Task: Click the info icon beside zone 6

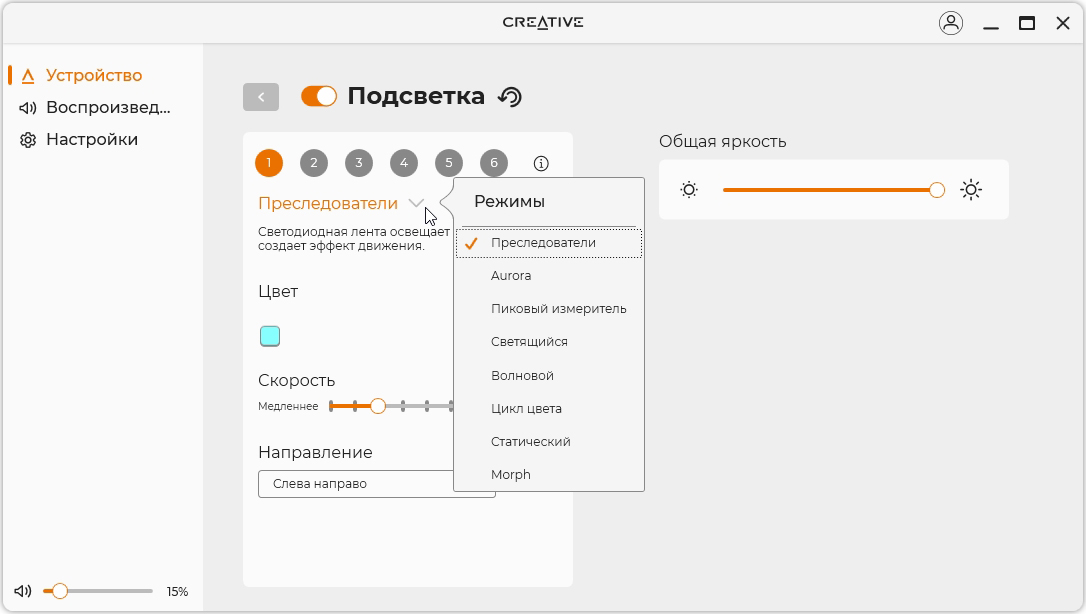Action: point(541,163)
